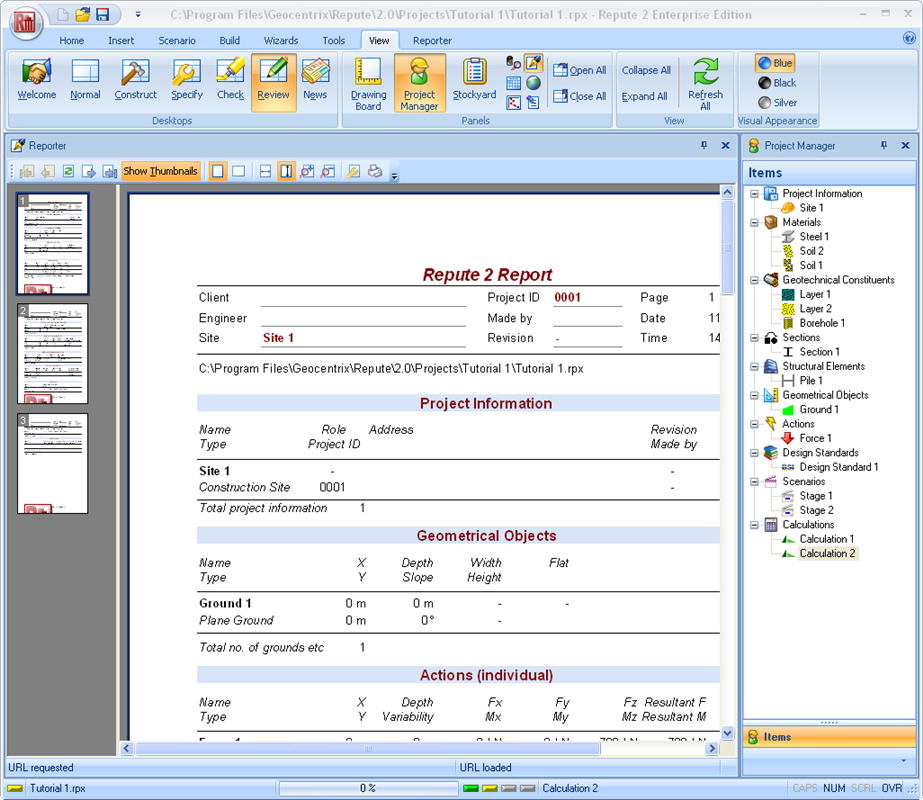Select the Blue visual appearance
This screenshot has height=800, width=923.
click(775, 63)
